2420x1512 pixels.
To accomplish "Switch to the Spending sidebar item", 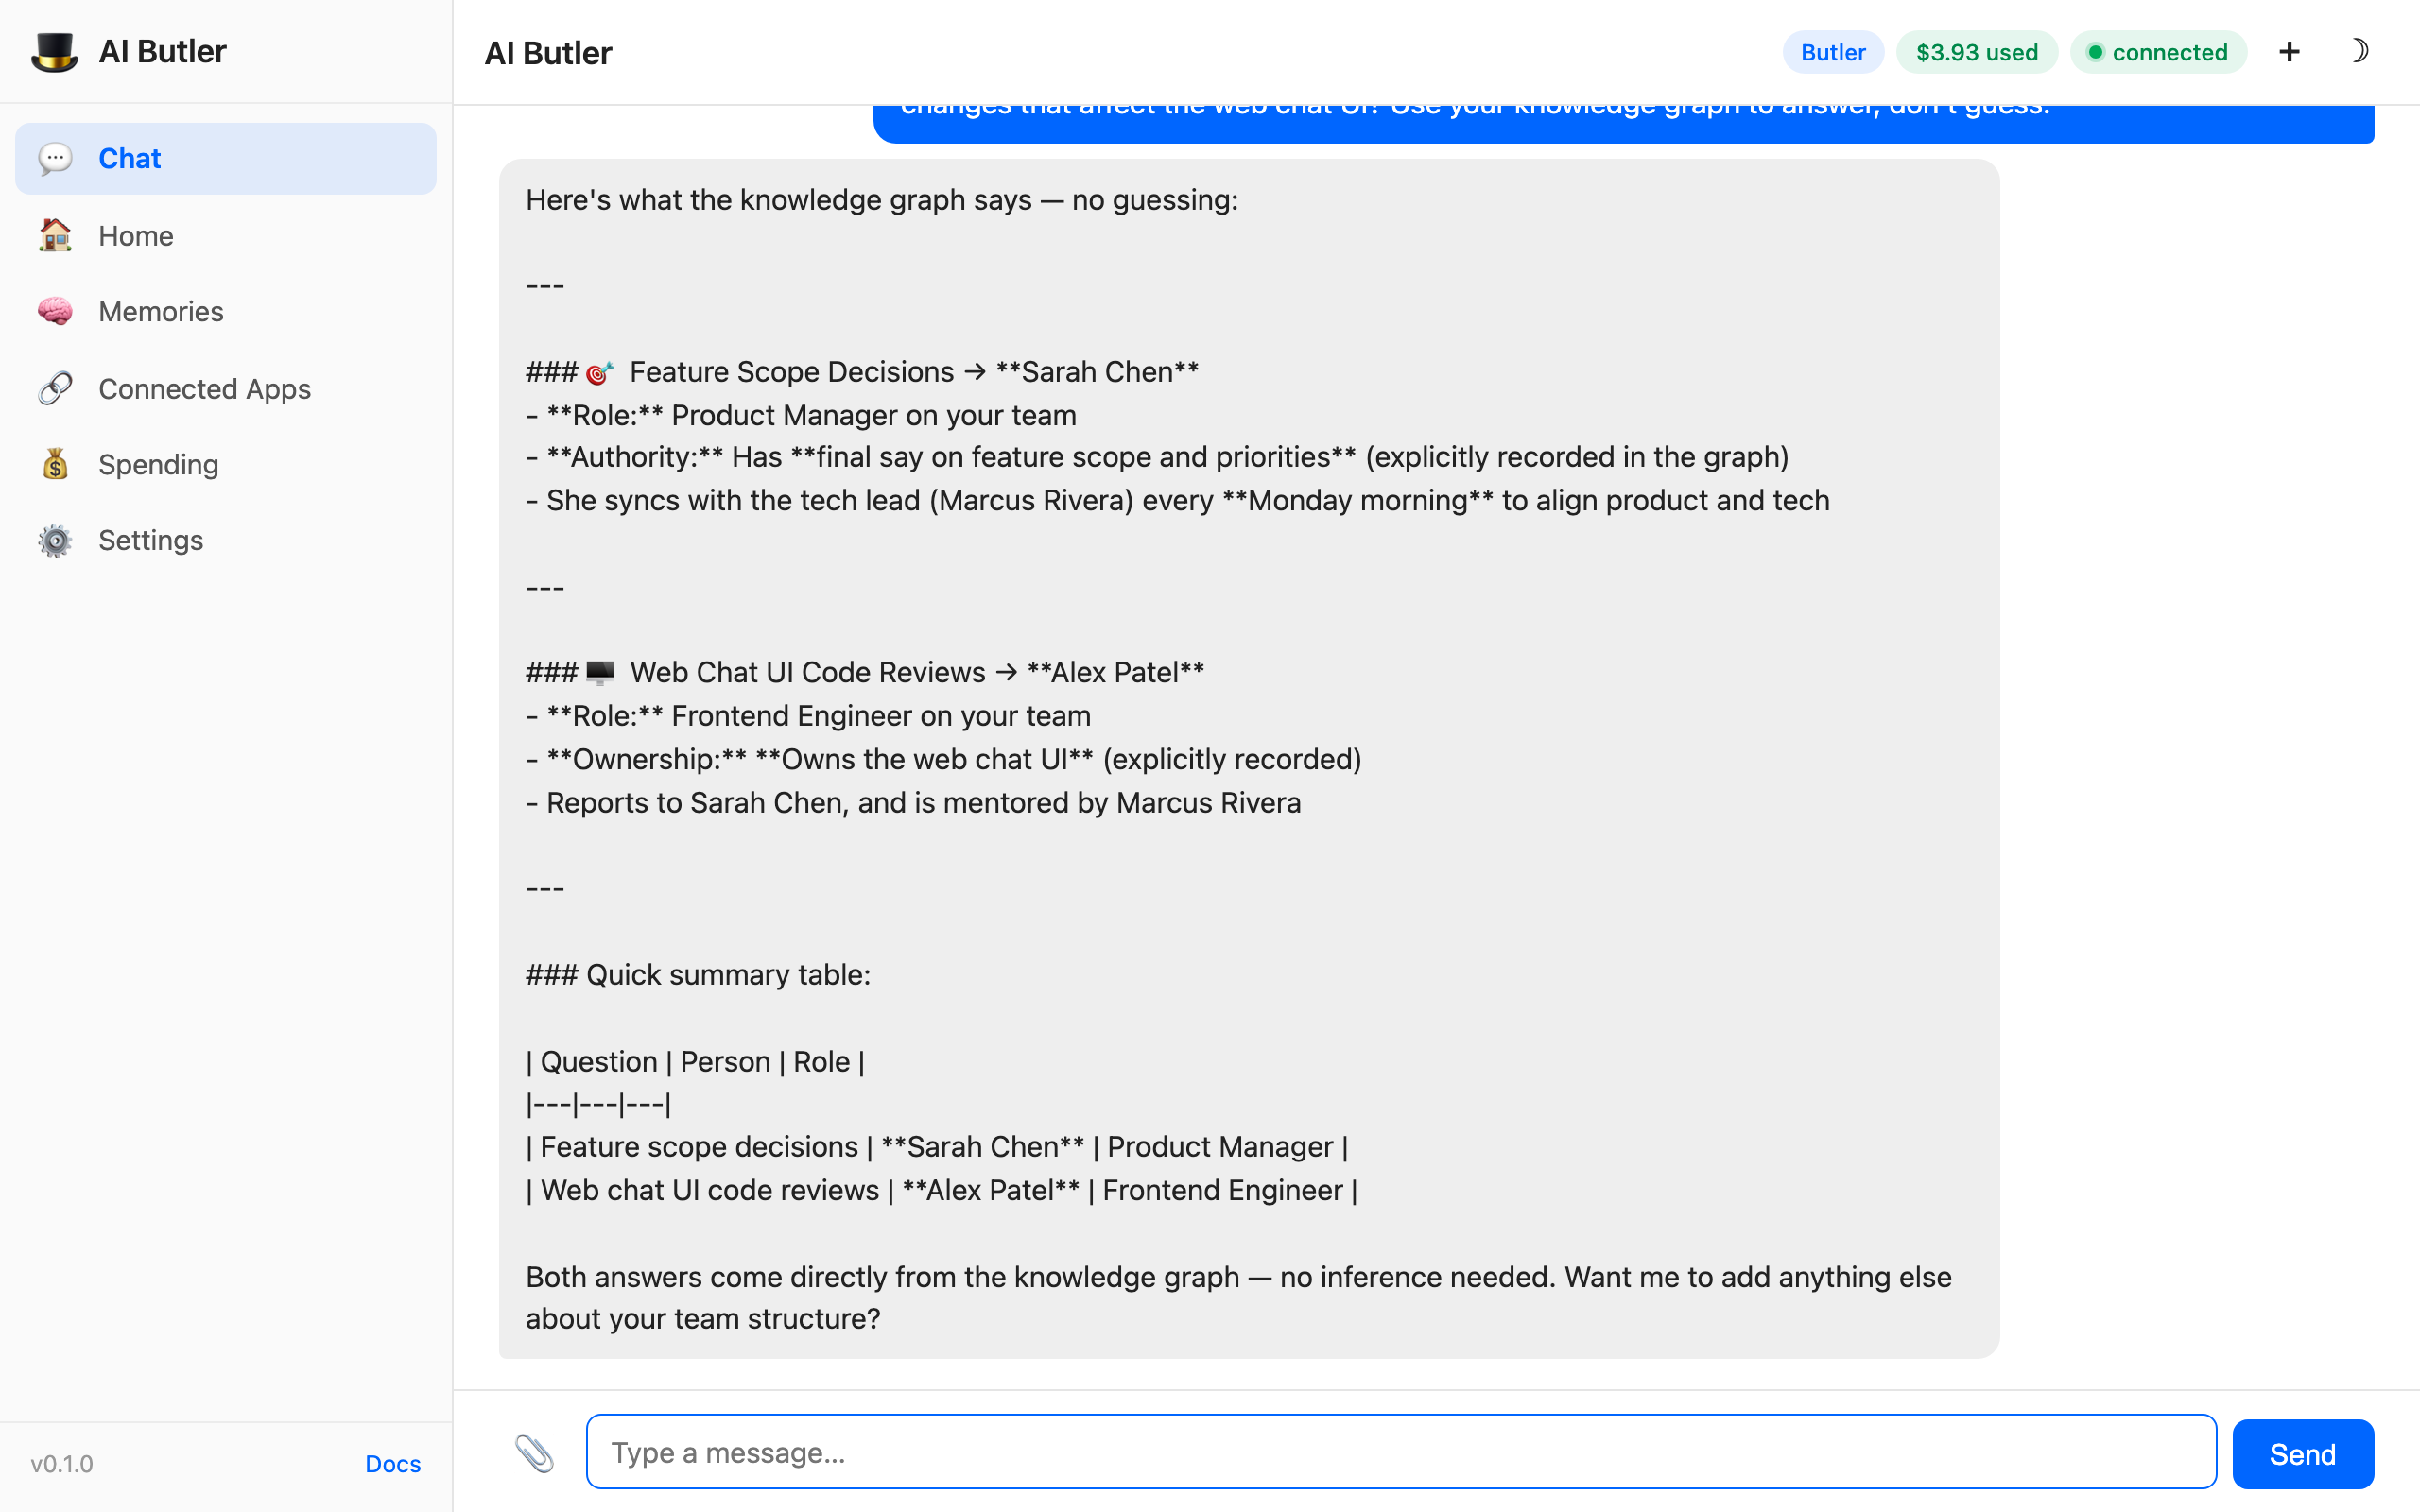I will [158, 464].
